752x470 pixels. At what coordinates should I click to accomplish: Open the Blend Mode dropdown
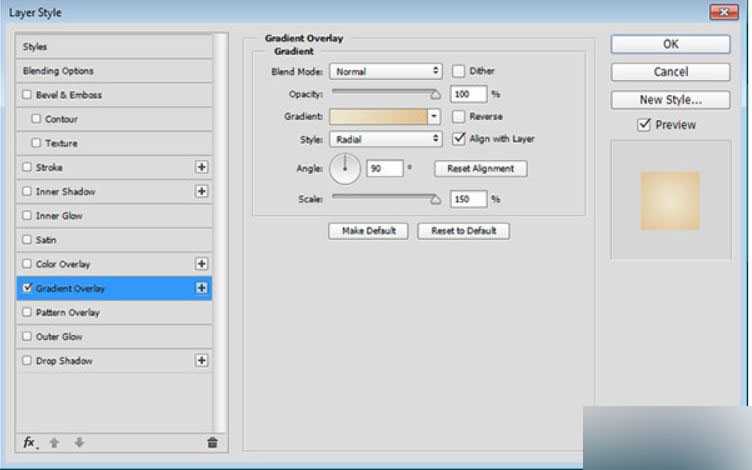click(386, 71)
